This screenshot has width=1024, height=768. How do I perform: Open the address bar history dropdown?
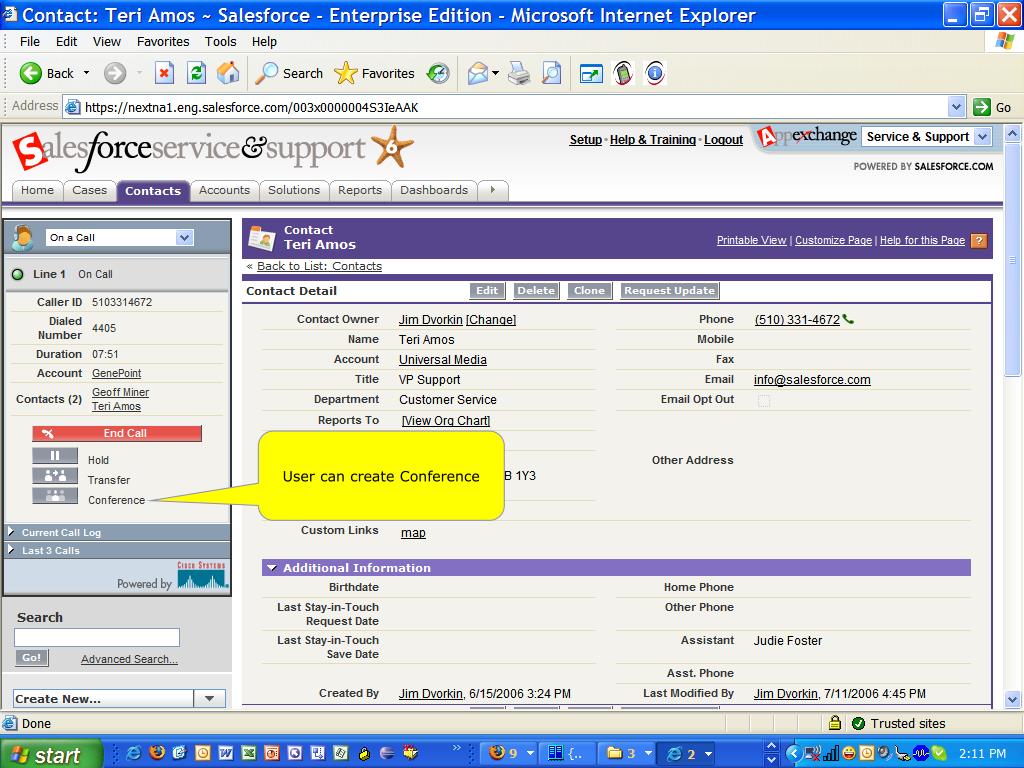tap(955, 106)
